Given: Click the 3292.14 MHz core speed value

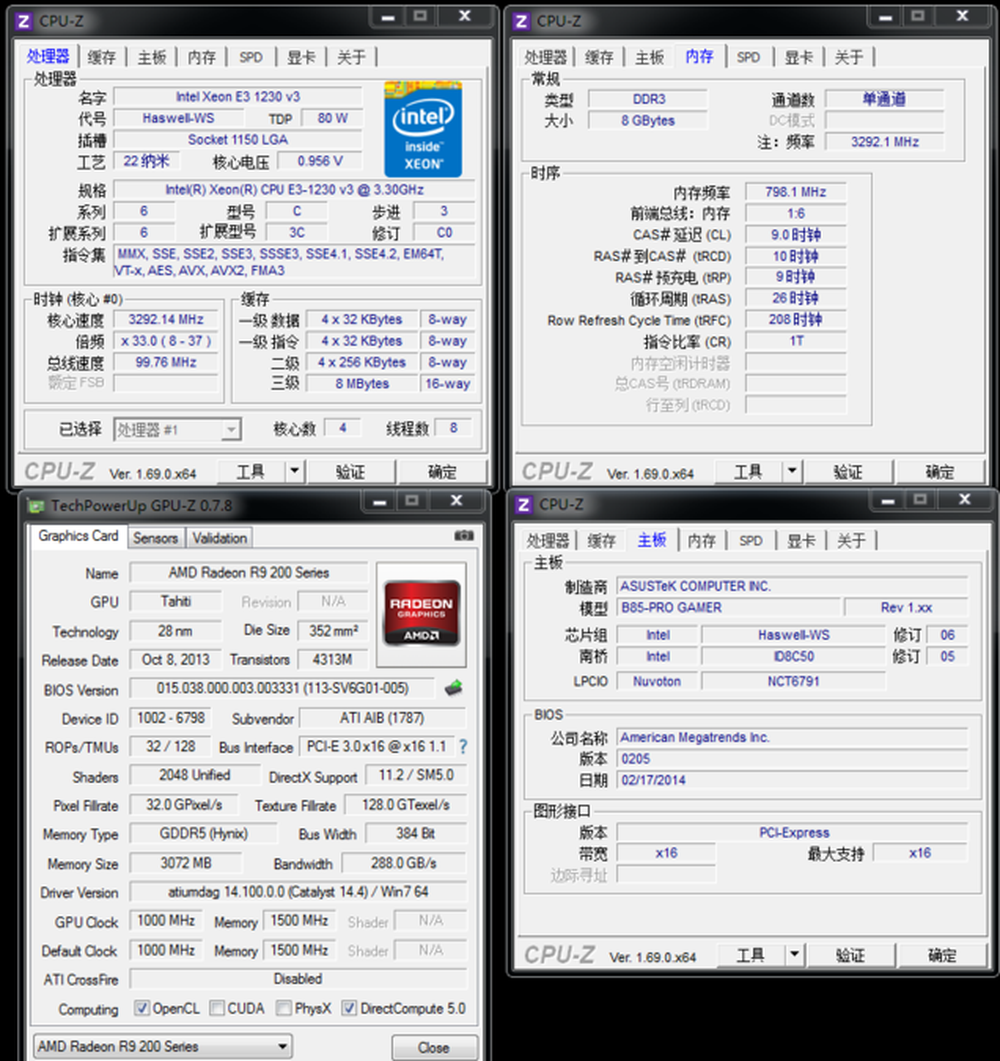Looking at the screenshot, I should (166, 319).
